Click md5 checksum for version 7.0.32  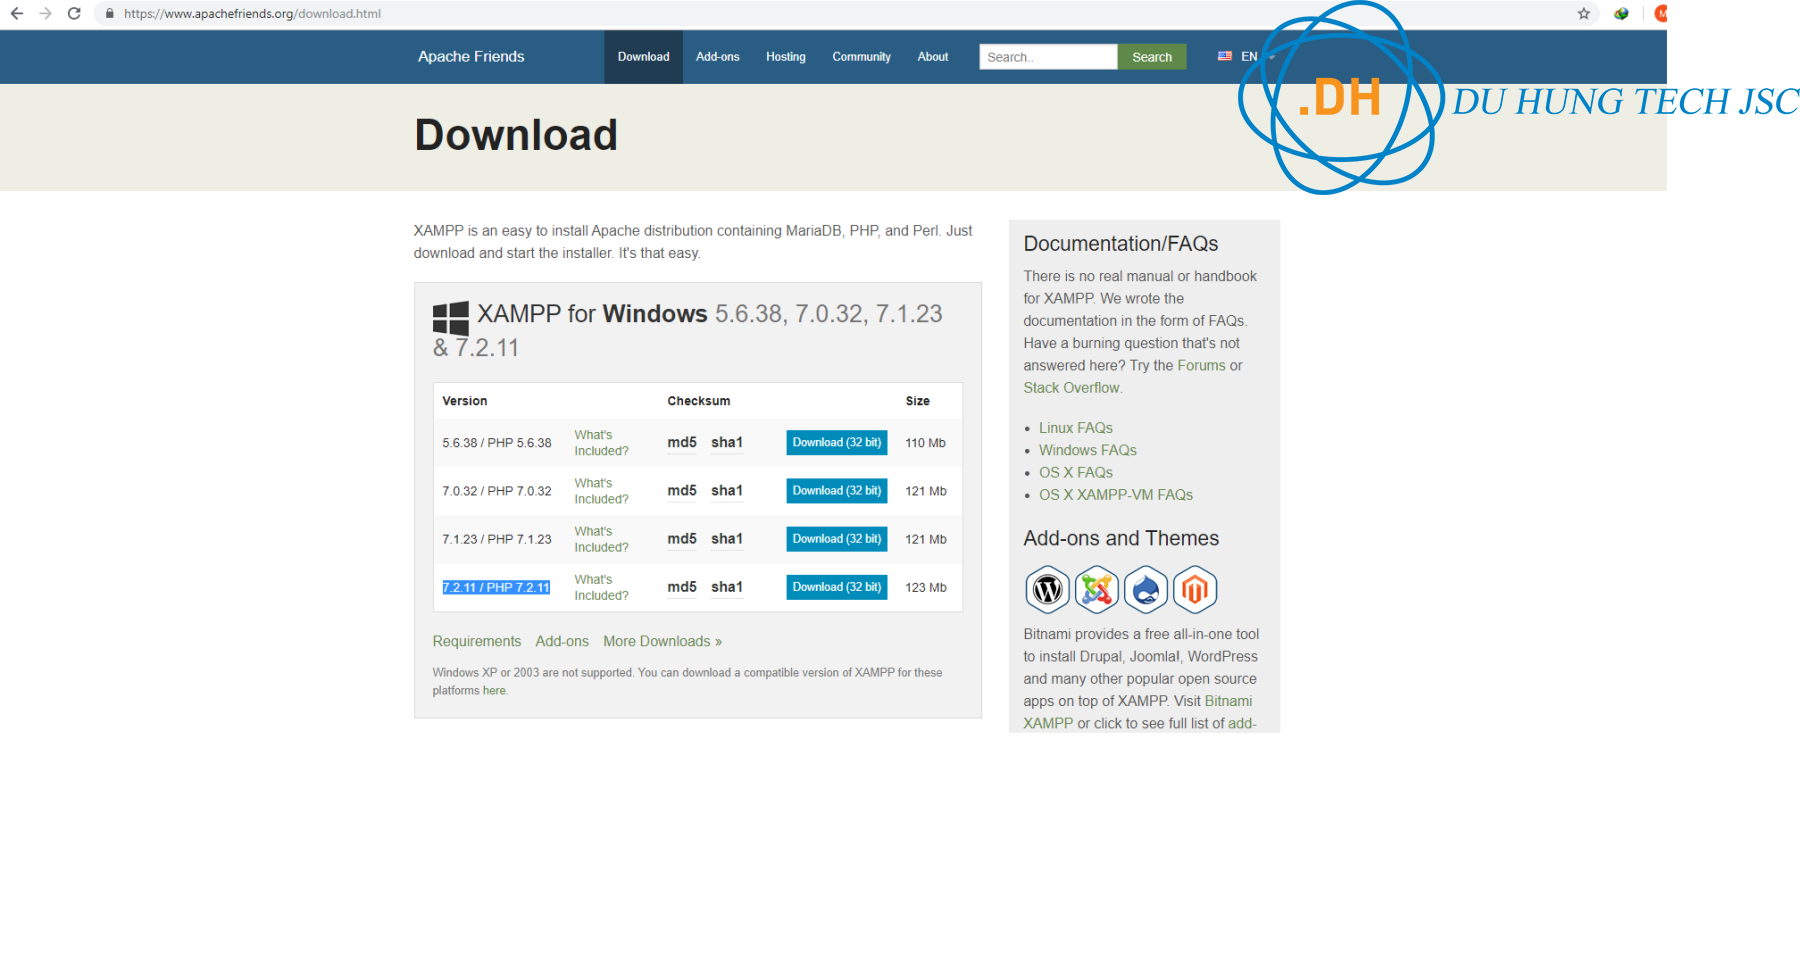[681, 491]
